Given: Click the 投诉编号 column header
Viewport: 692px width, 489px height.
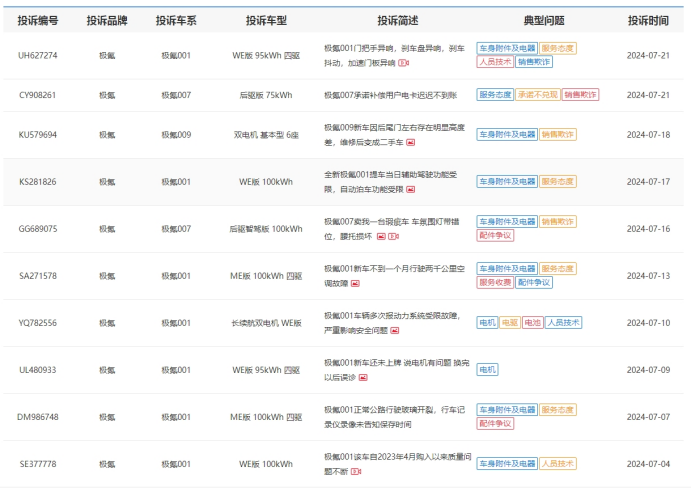Looking at the screenshot, I should point(38,20).
